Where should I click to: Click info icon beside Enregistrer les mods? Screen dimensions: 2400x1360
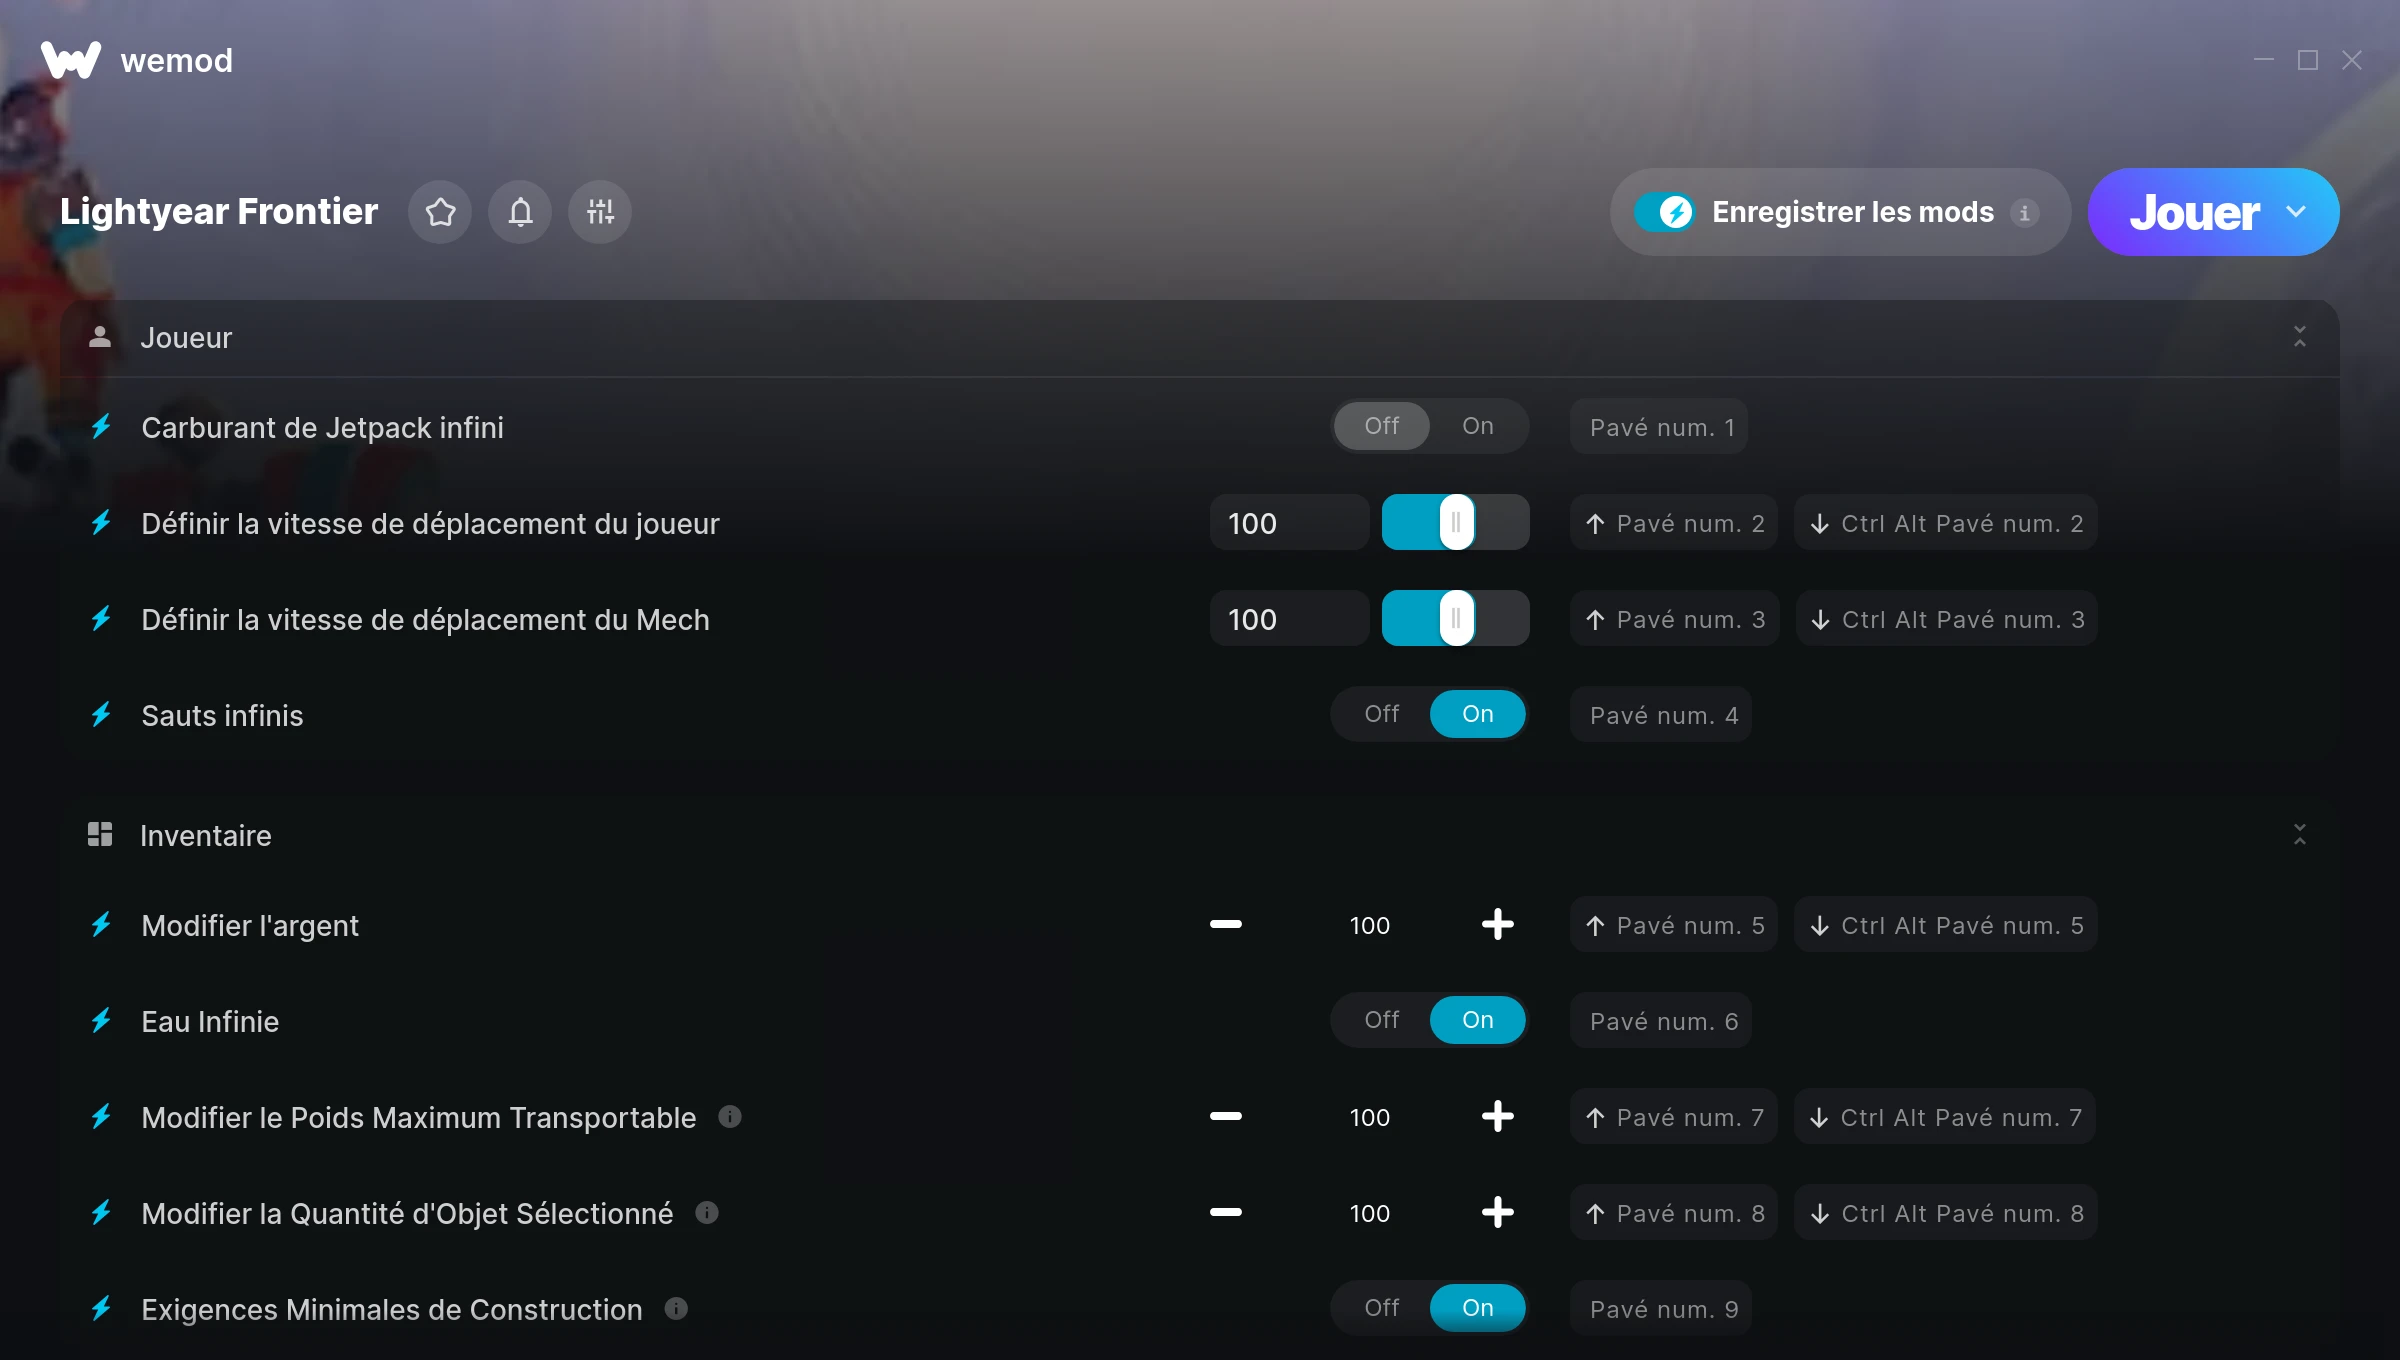click(2024, 213)
